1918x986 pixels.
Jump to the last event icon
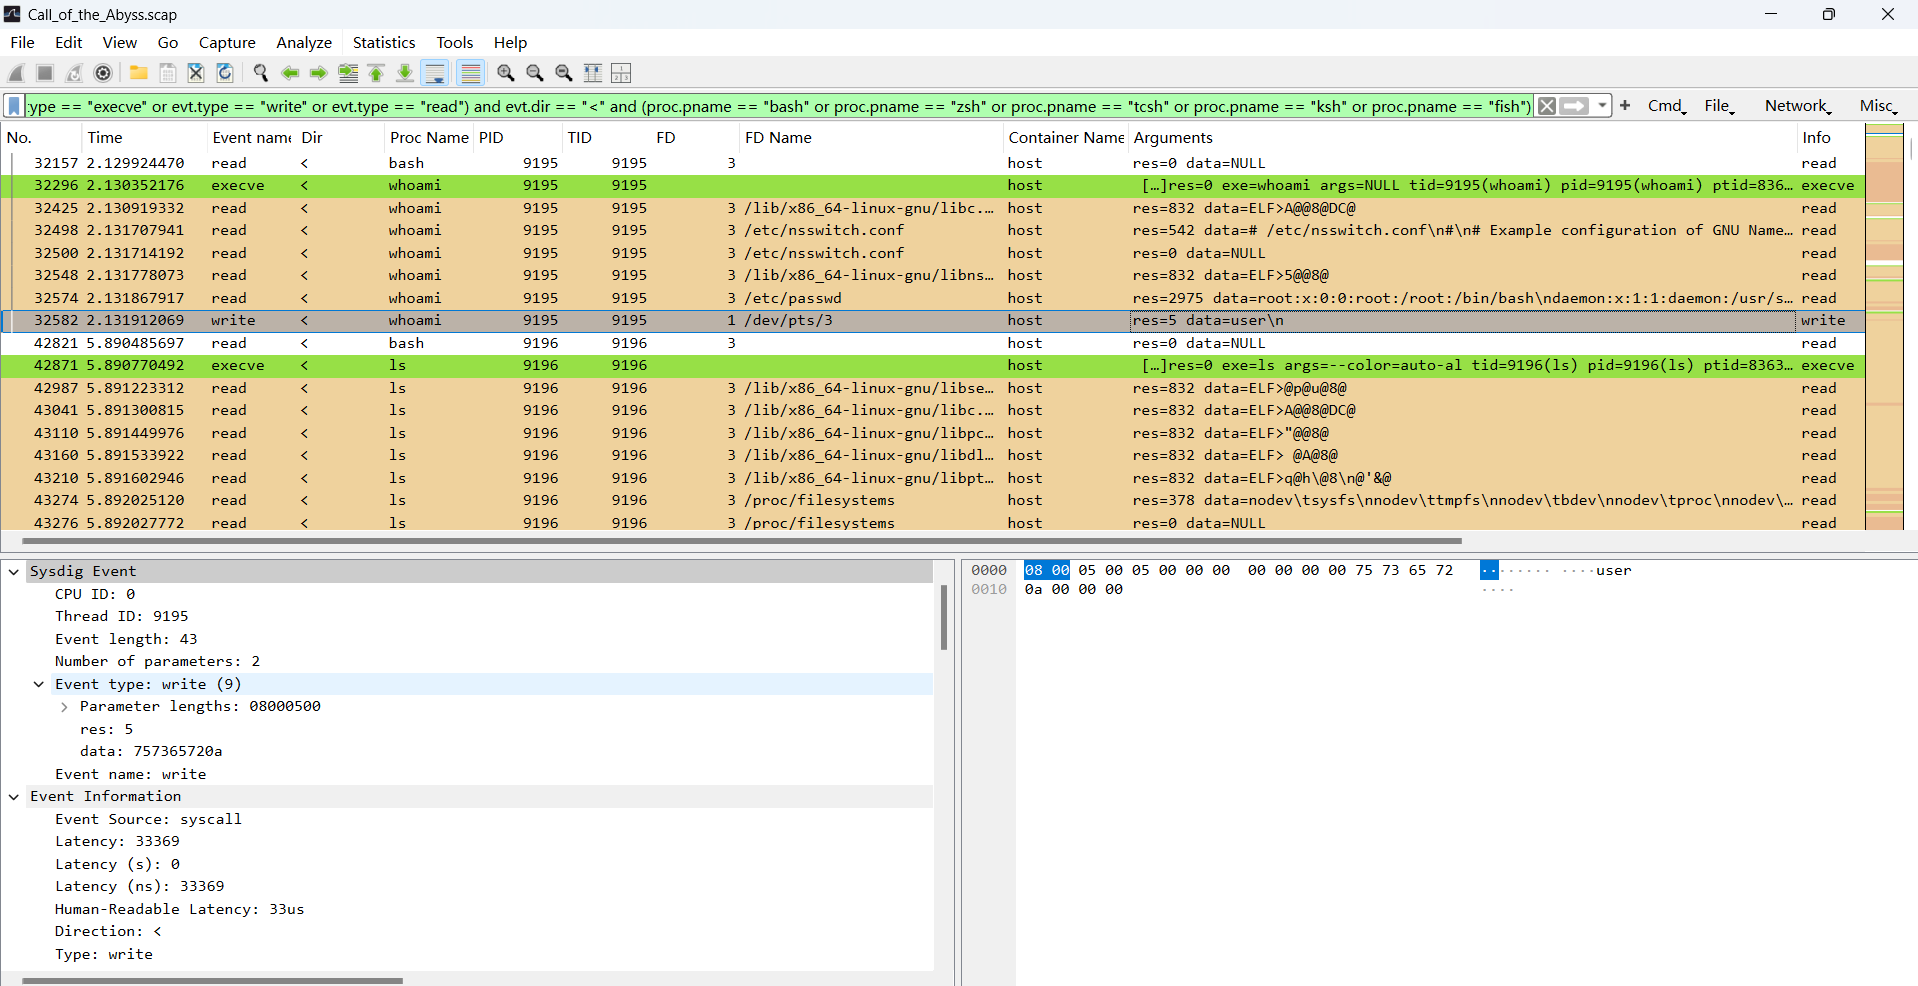point(405,73)
